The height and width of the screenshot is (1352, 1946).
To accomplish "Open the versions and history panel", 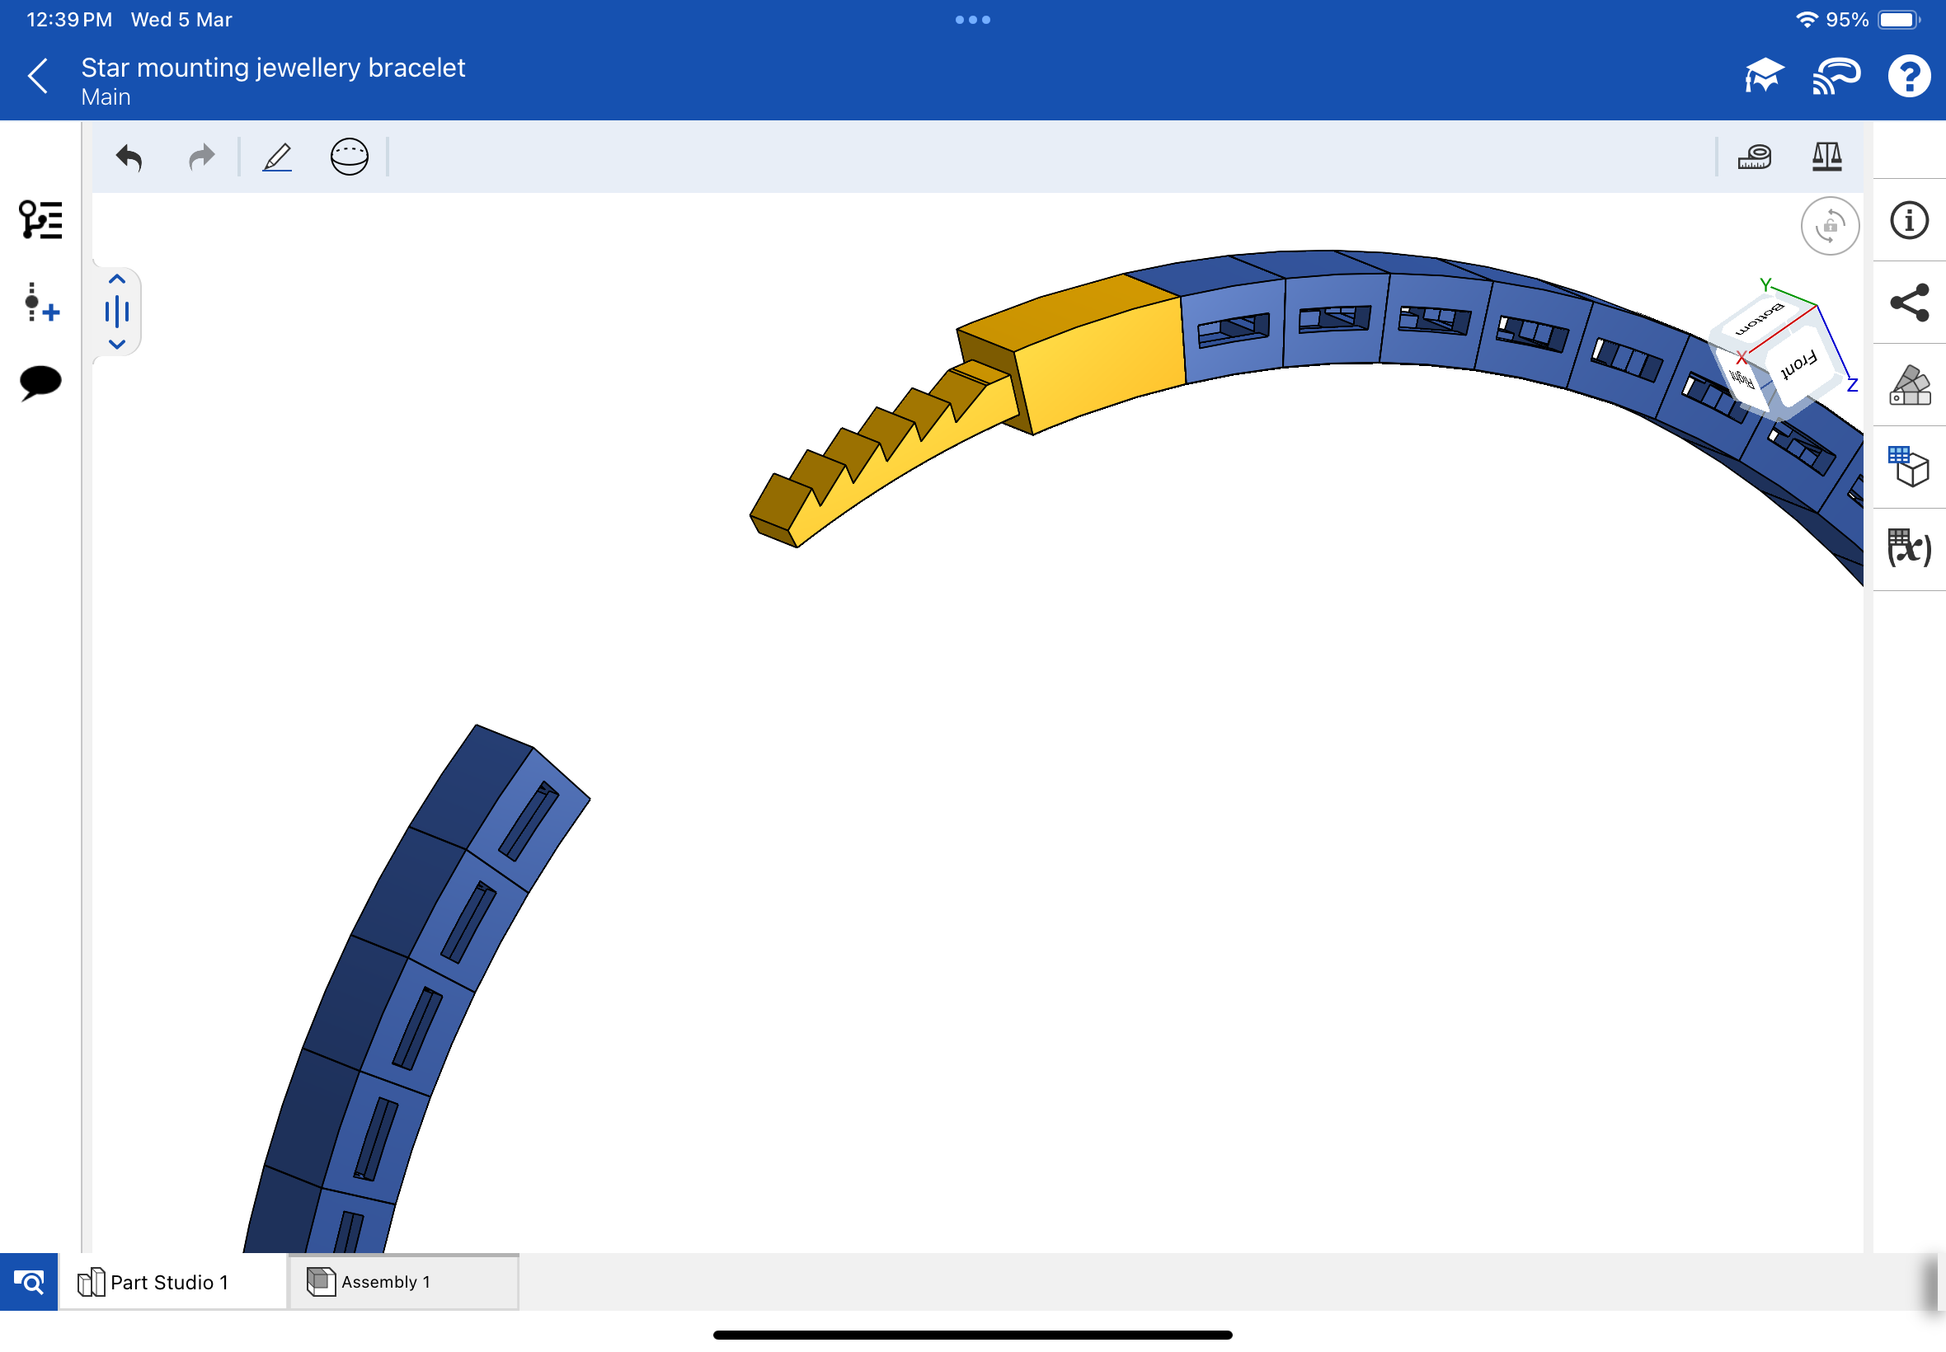I will (41, 302).
